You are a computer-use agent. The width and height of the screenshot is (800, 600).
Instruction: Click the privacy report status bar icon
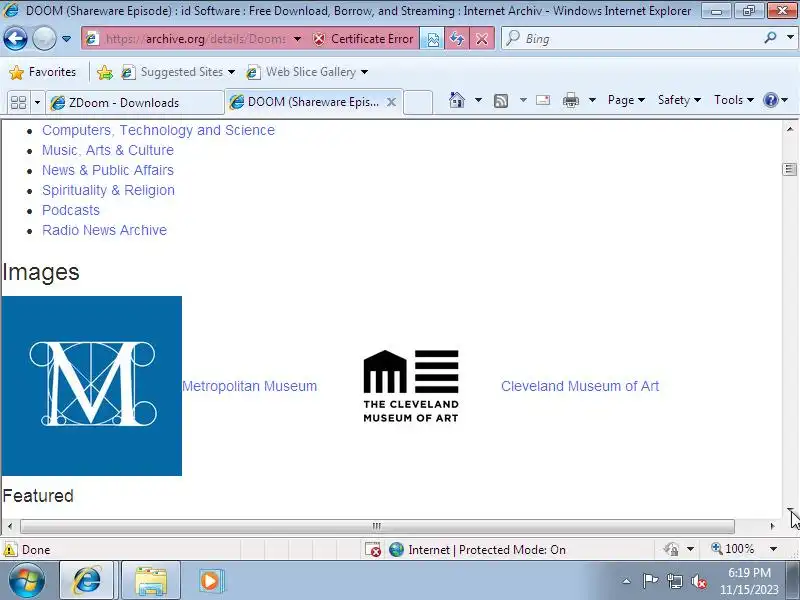click(670, 549)
